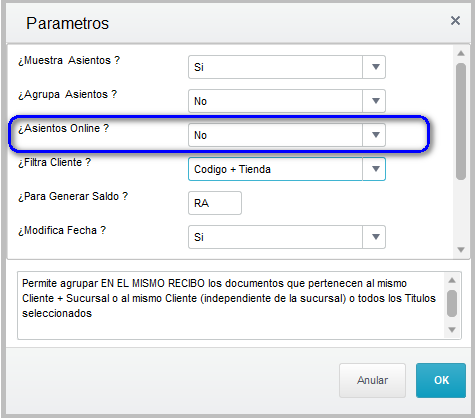Open the ¿Asientos Online? dropdown arrow
The height and width of the screenshot is (418, 475).
coord(375,135)
